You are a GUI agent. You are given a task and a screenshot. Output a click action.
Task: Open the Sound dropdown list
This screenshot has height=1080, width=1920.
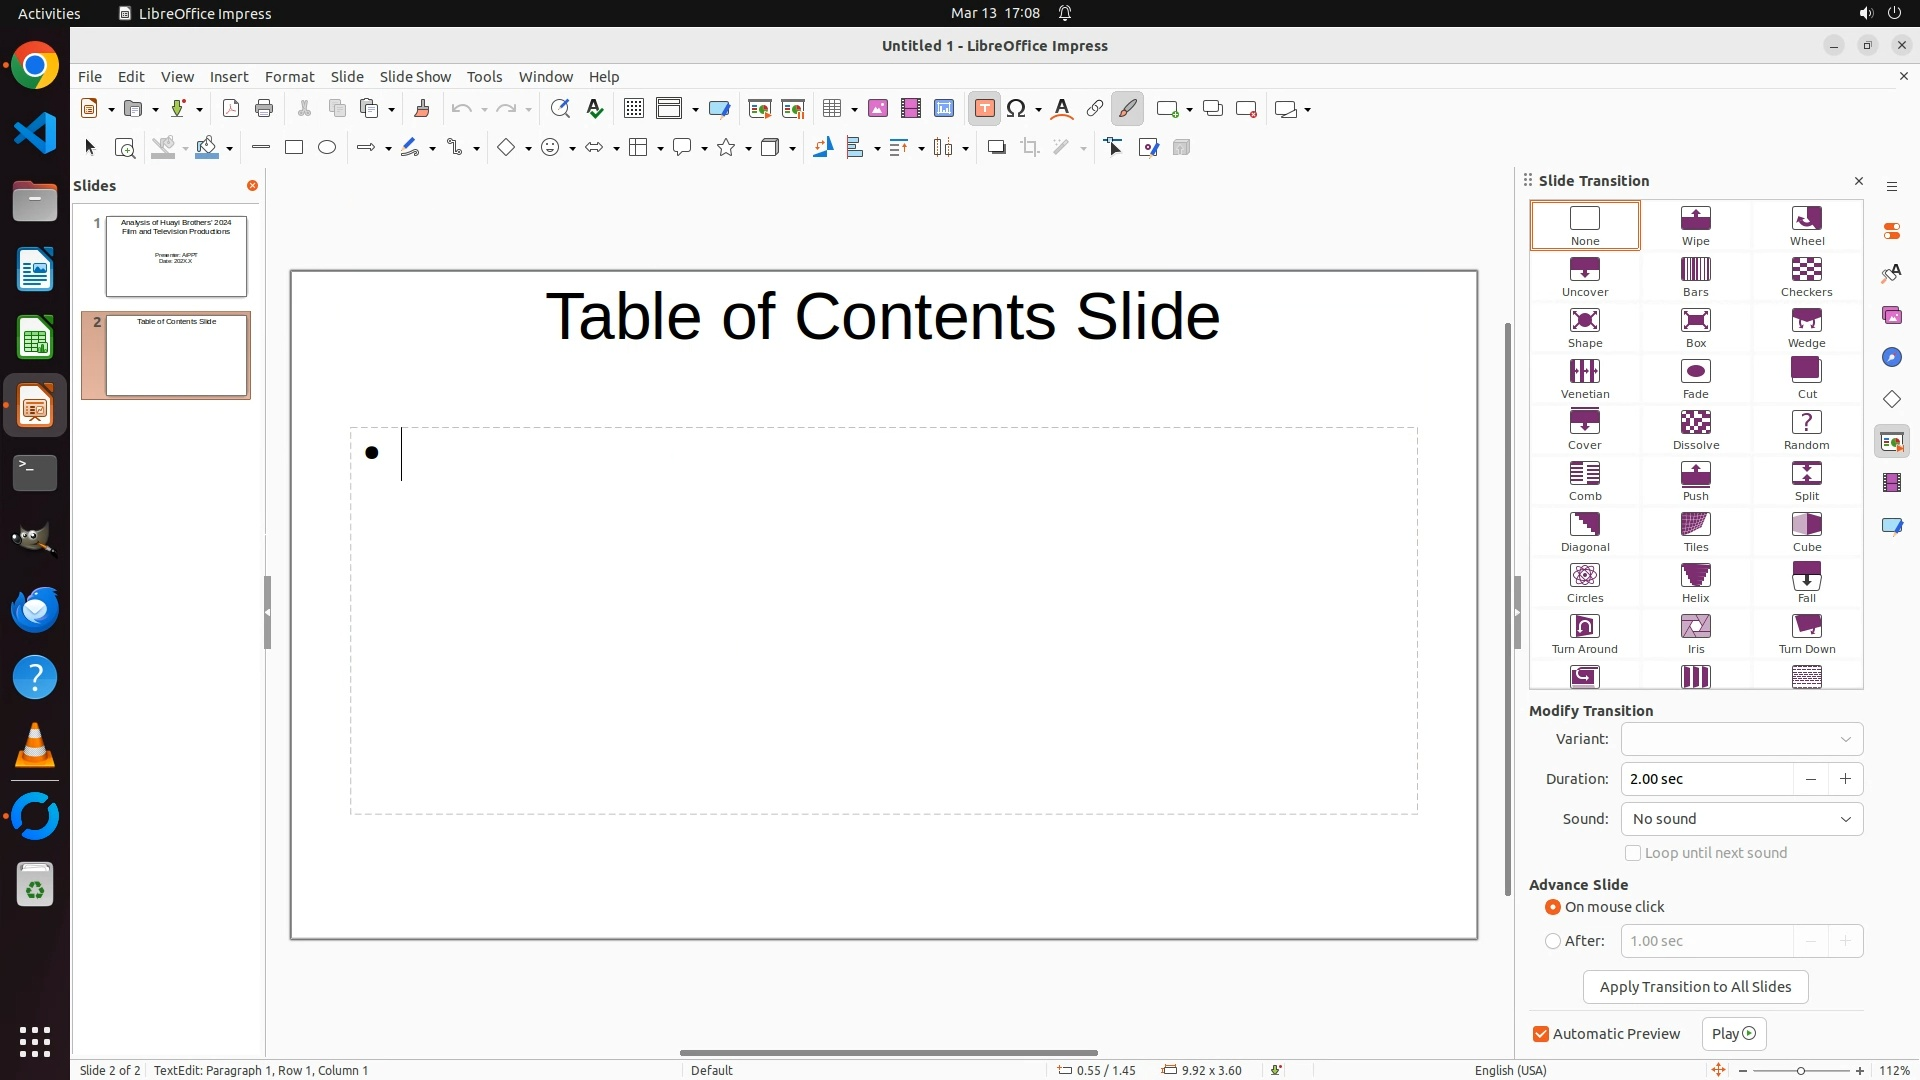(x=1741, y=819)
